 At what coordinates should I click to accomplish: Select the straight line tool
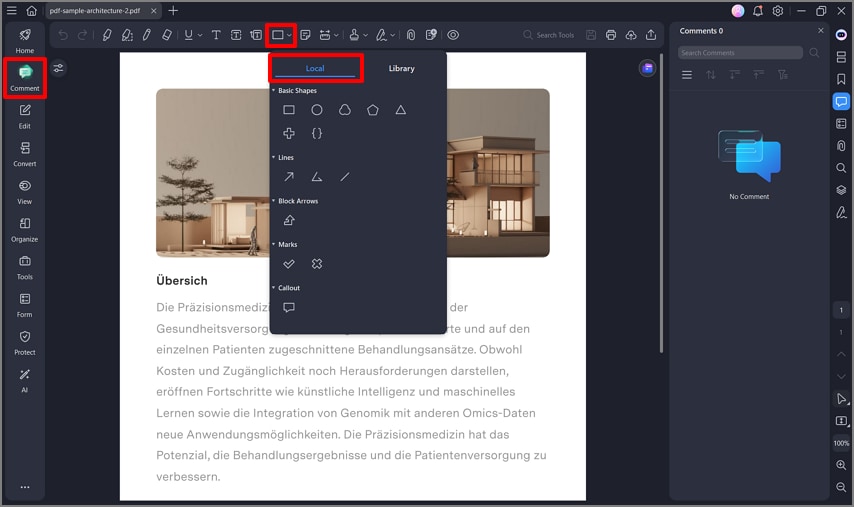345,176
